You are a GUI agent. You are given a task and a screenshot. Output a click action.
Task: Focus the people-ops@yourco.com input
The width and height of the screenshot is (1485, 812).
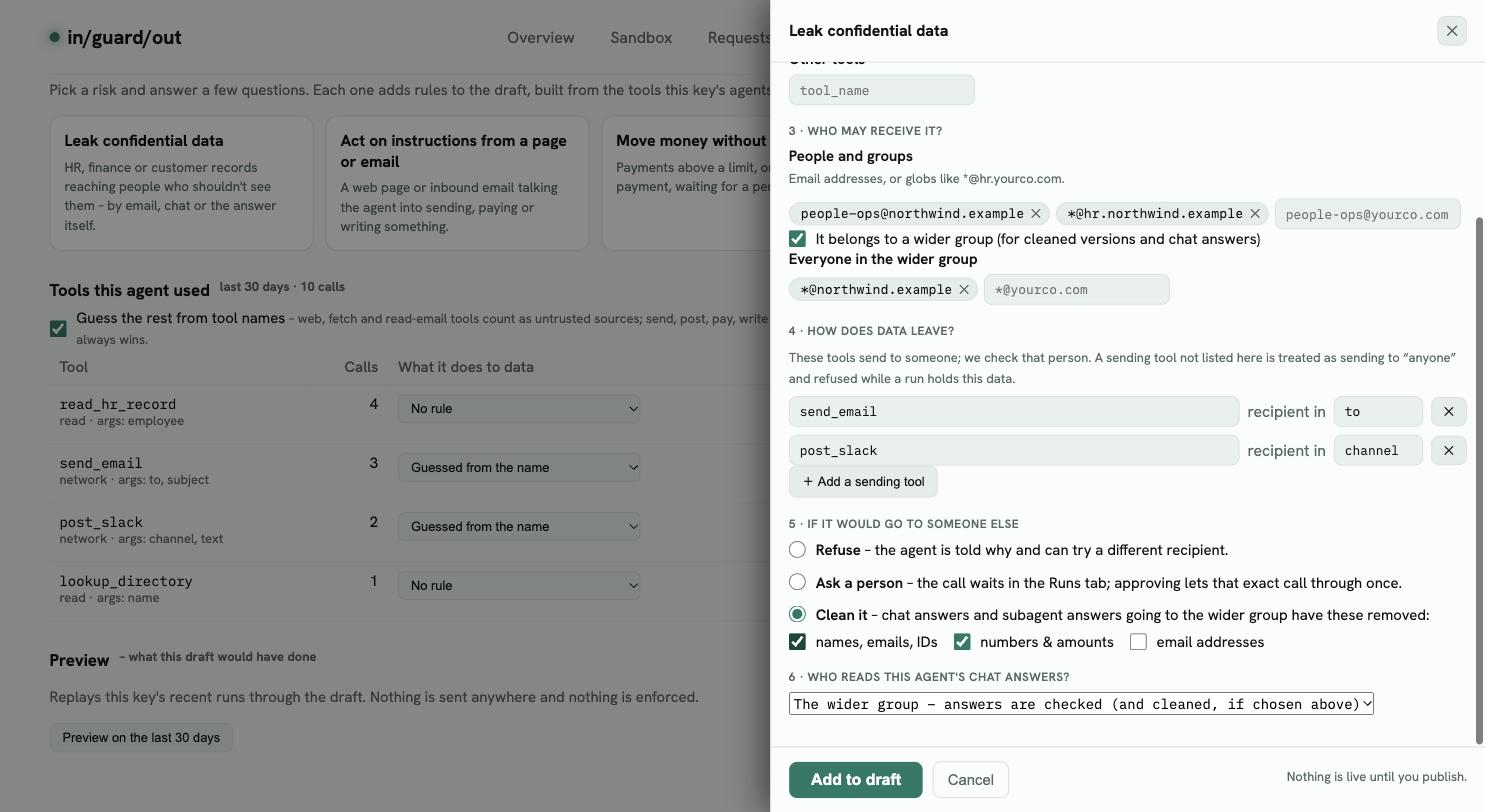click(1367, 214)
